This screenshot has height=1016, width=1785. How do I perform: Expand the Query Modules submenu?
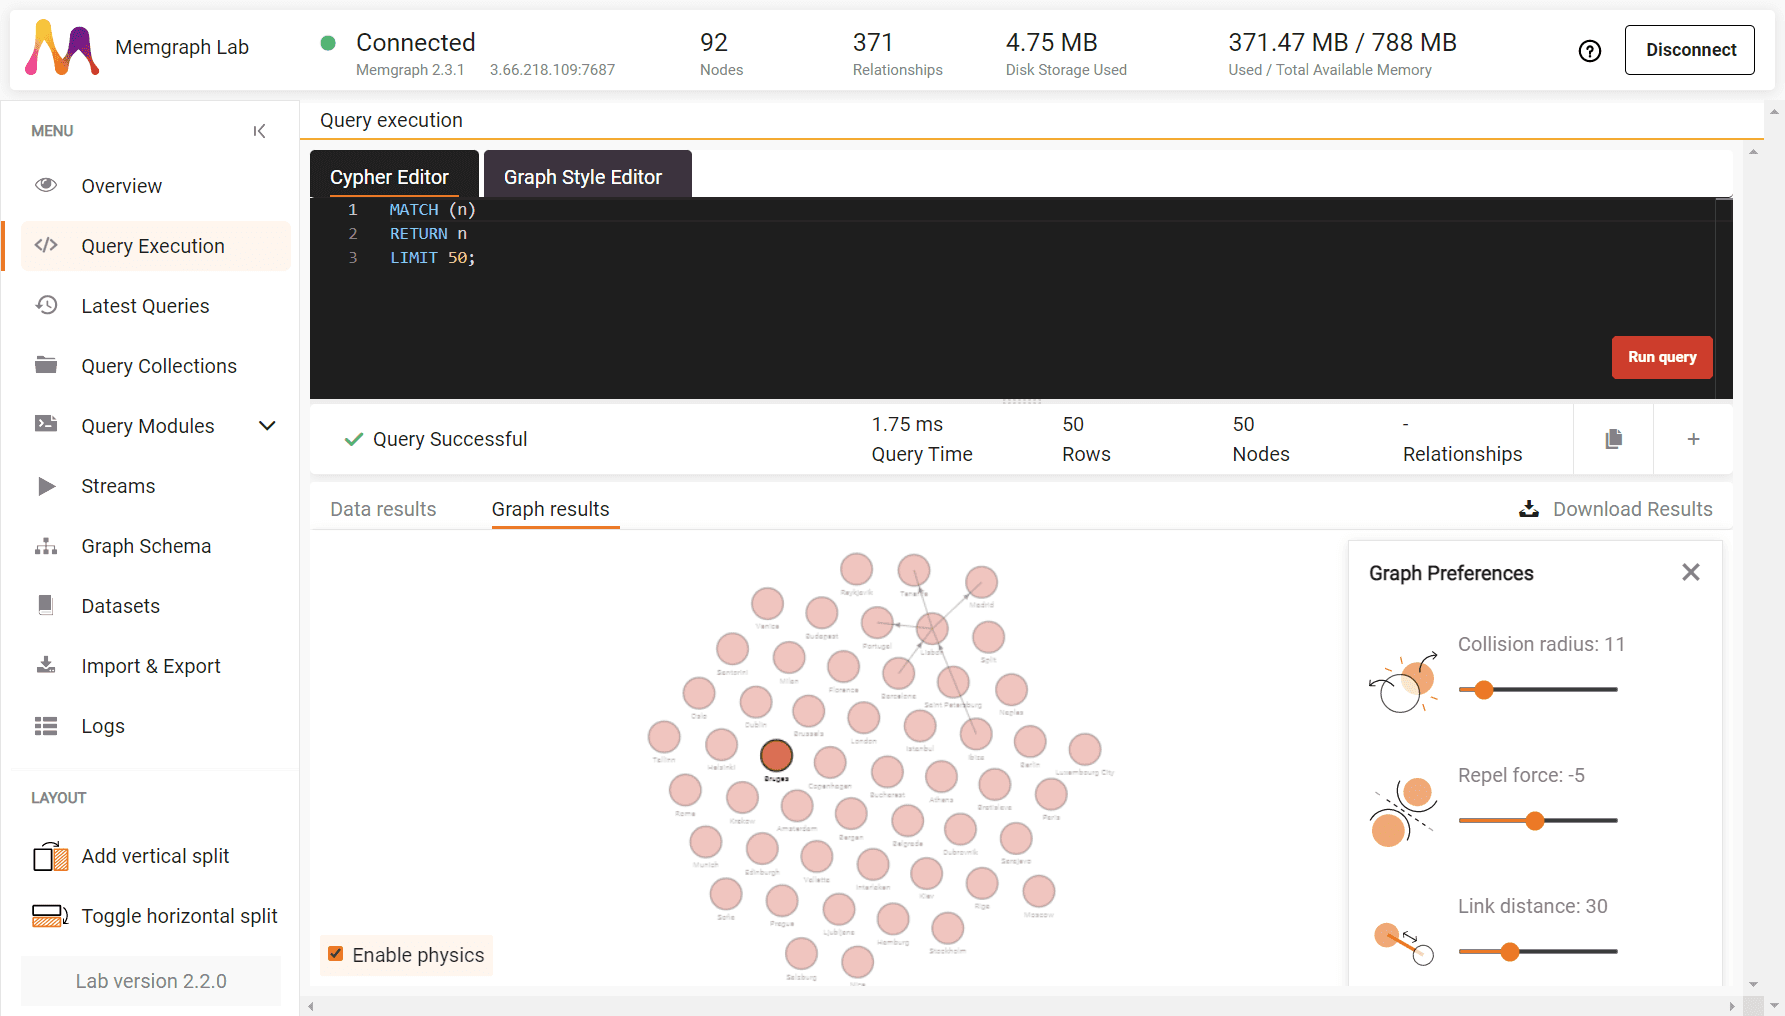coord(267,426)
